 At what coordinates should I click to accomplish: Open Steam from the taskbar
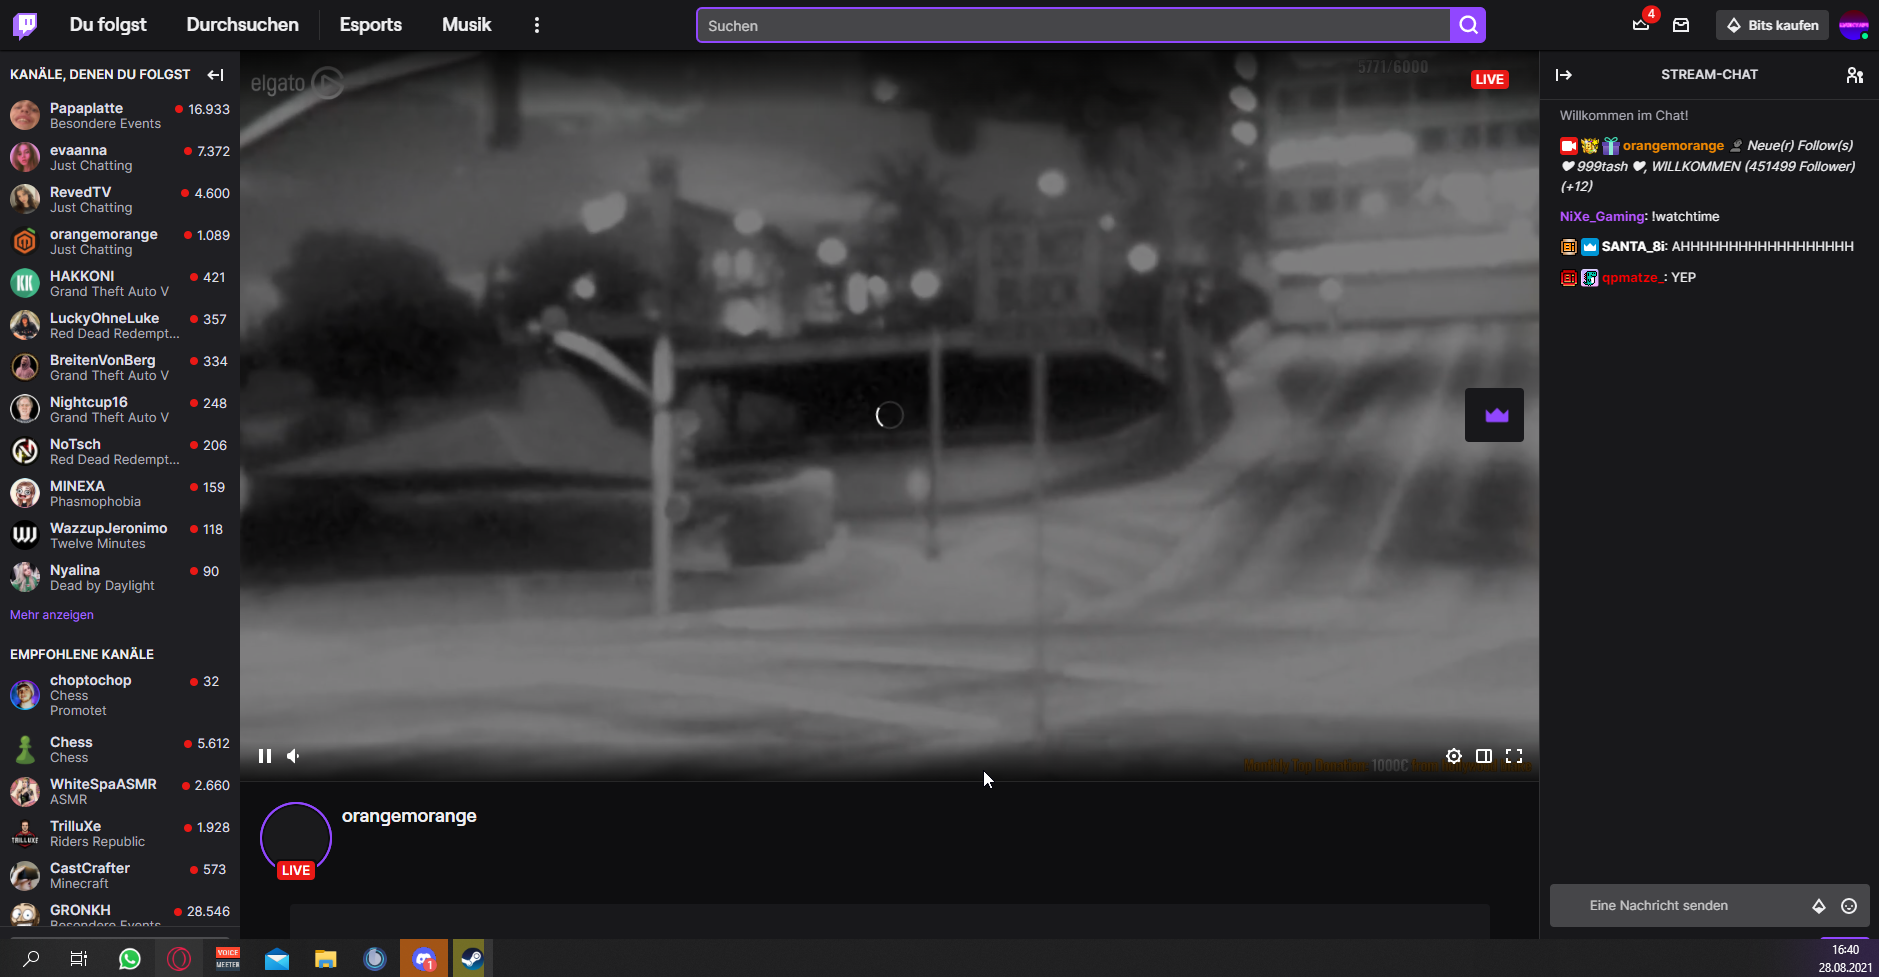pos(471,959)
